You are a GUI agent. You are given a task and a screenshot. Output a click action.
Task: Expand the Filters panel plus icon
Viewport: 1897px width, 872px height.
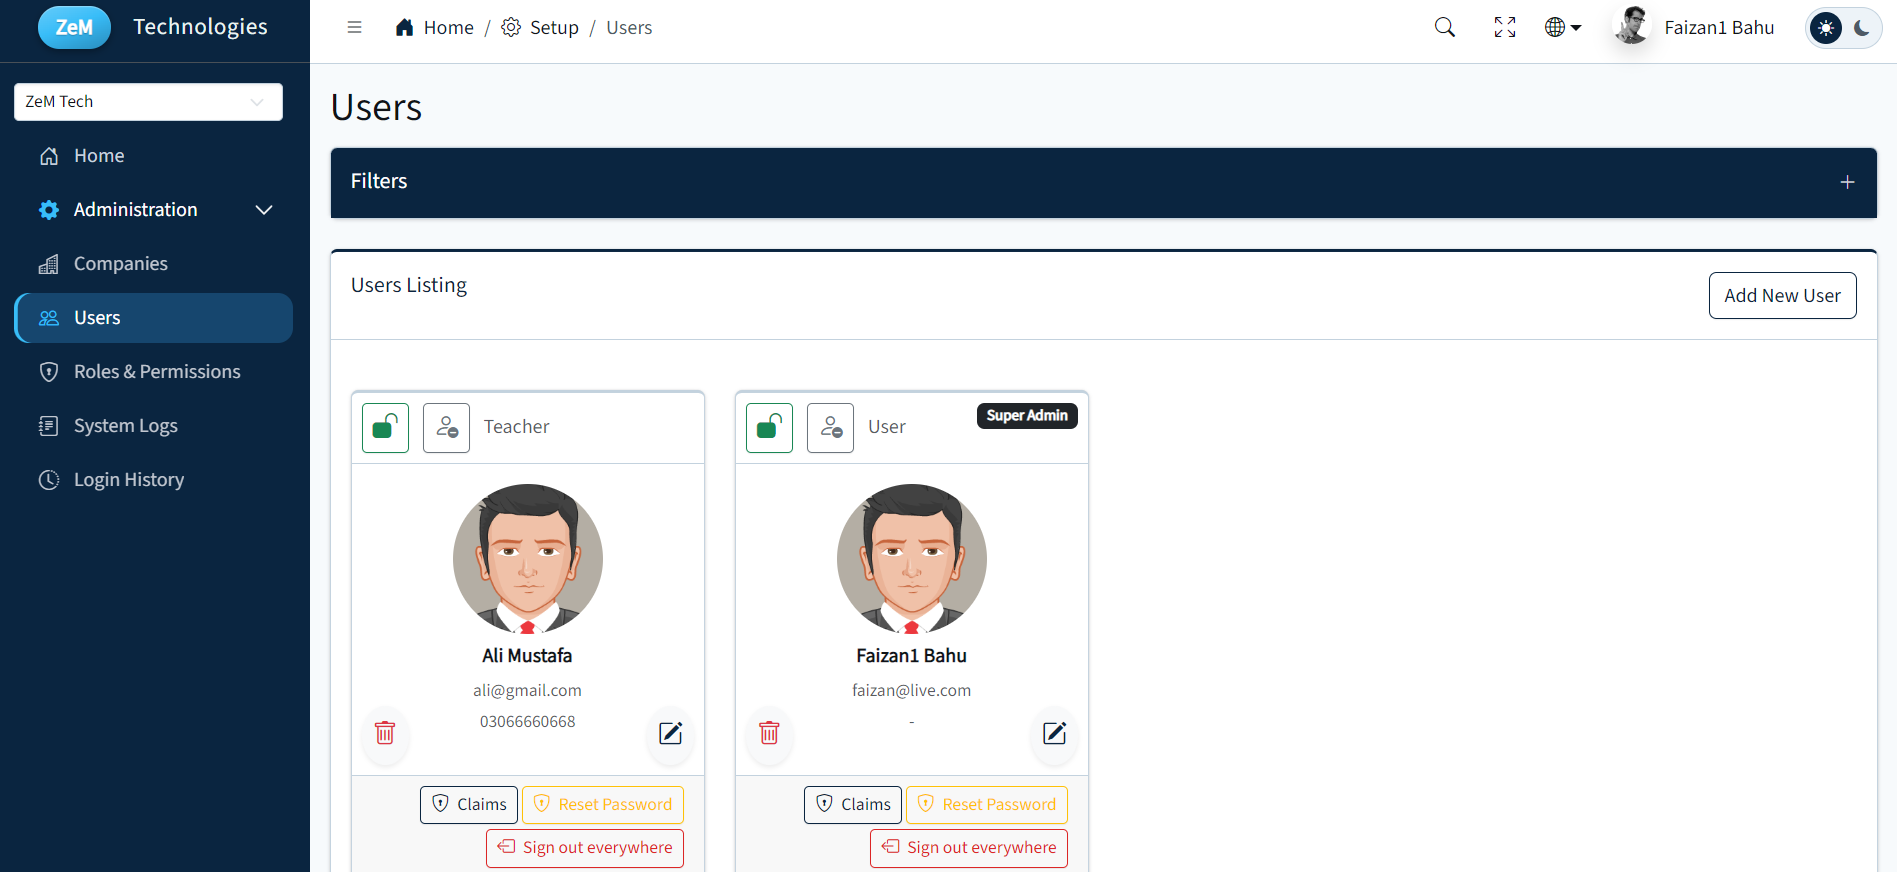point(1847,182)
